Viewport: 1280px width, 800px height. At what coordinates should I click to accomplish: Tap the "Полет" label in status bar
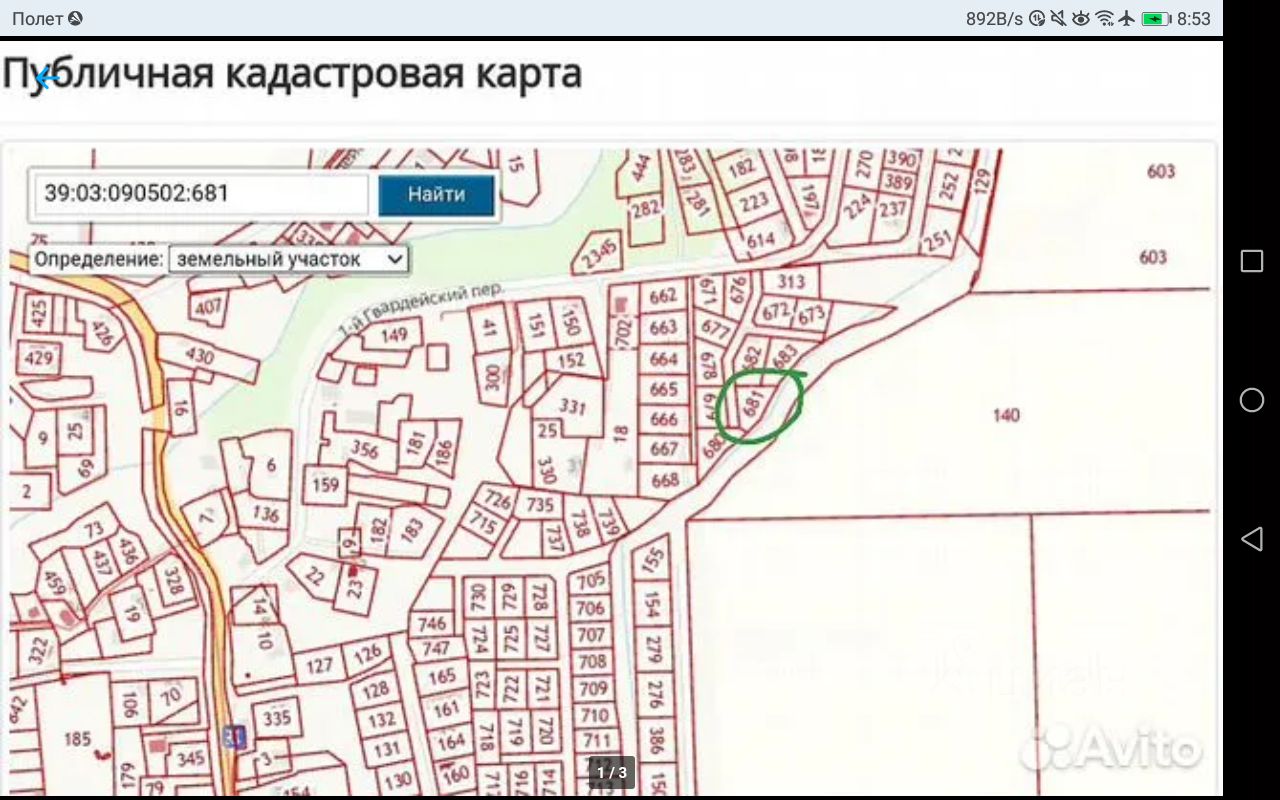point(38,18)
